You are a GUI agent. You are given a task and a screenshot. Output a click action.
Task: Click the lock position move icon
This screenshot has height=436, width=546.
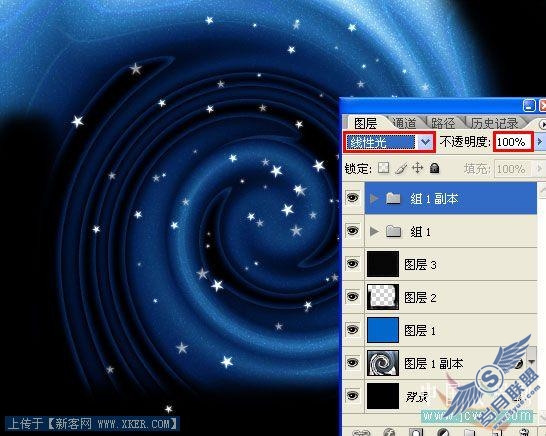pos(417,168)
